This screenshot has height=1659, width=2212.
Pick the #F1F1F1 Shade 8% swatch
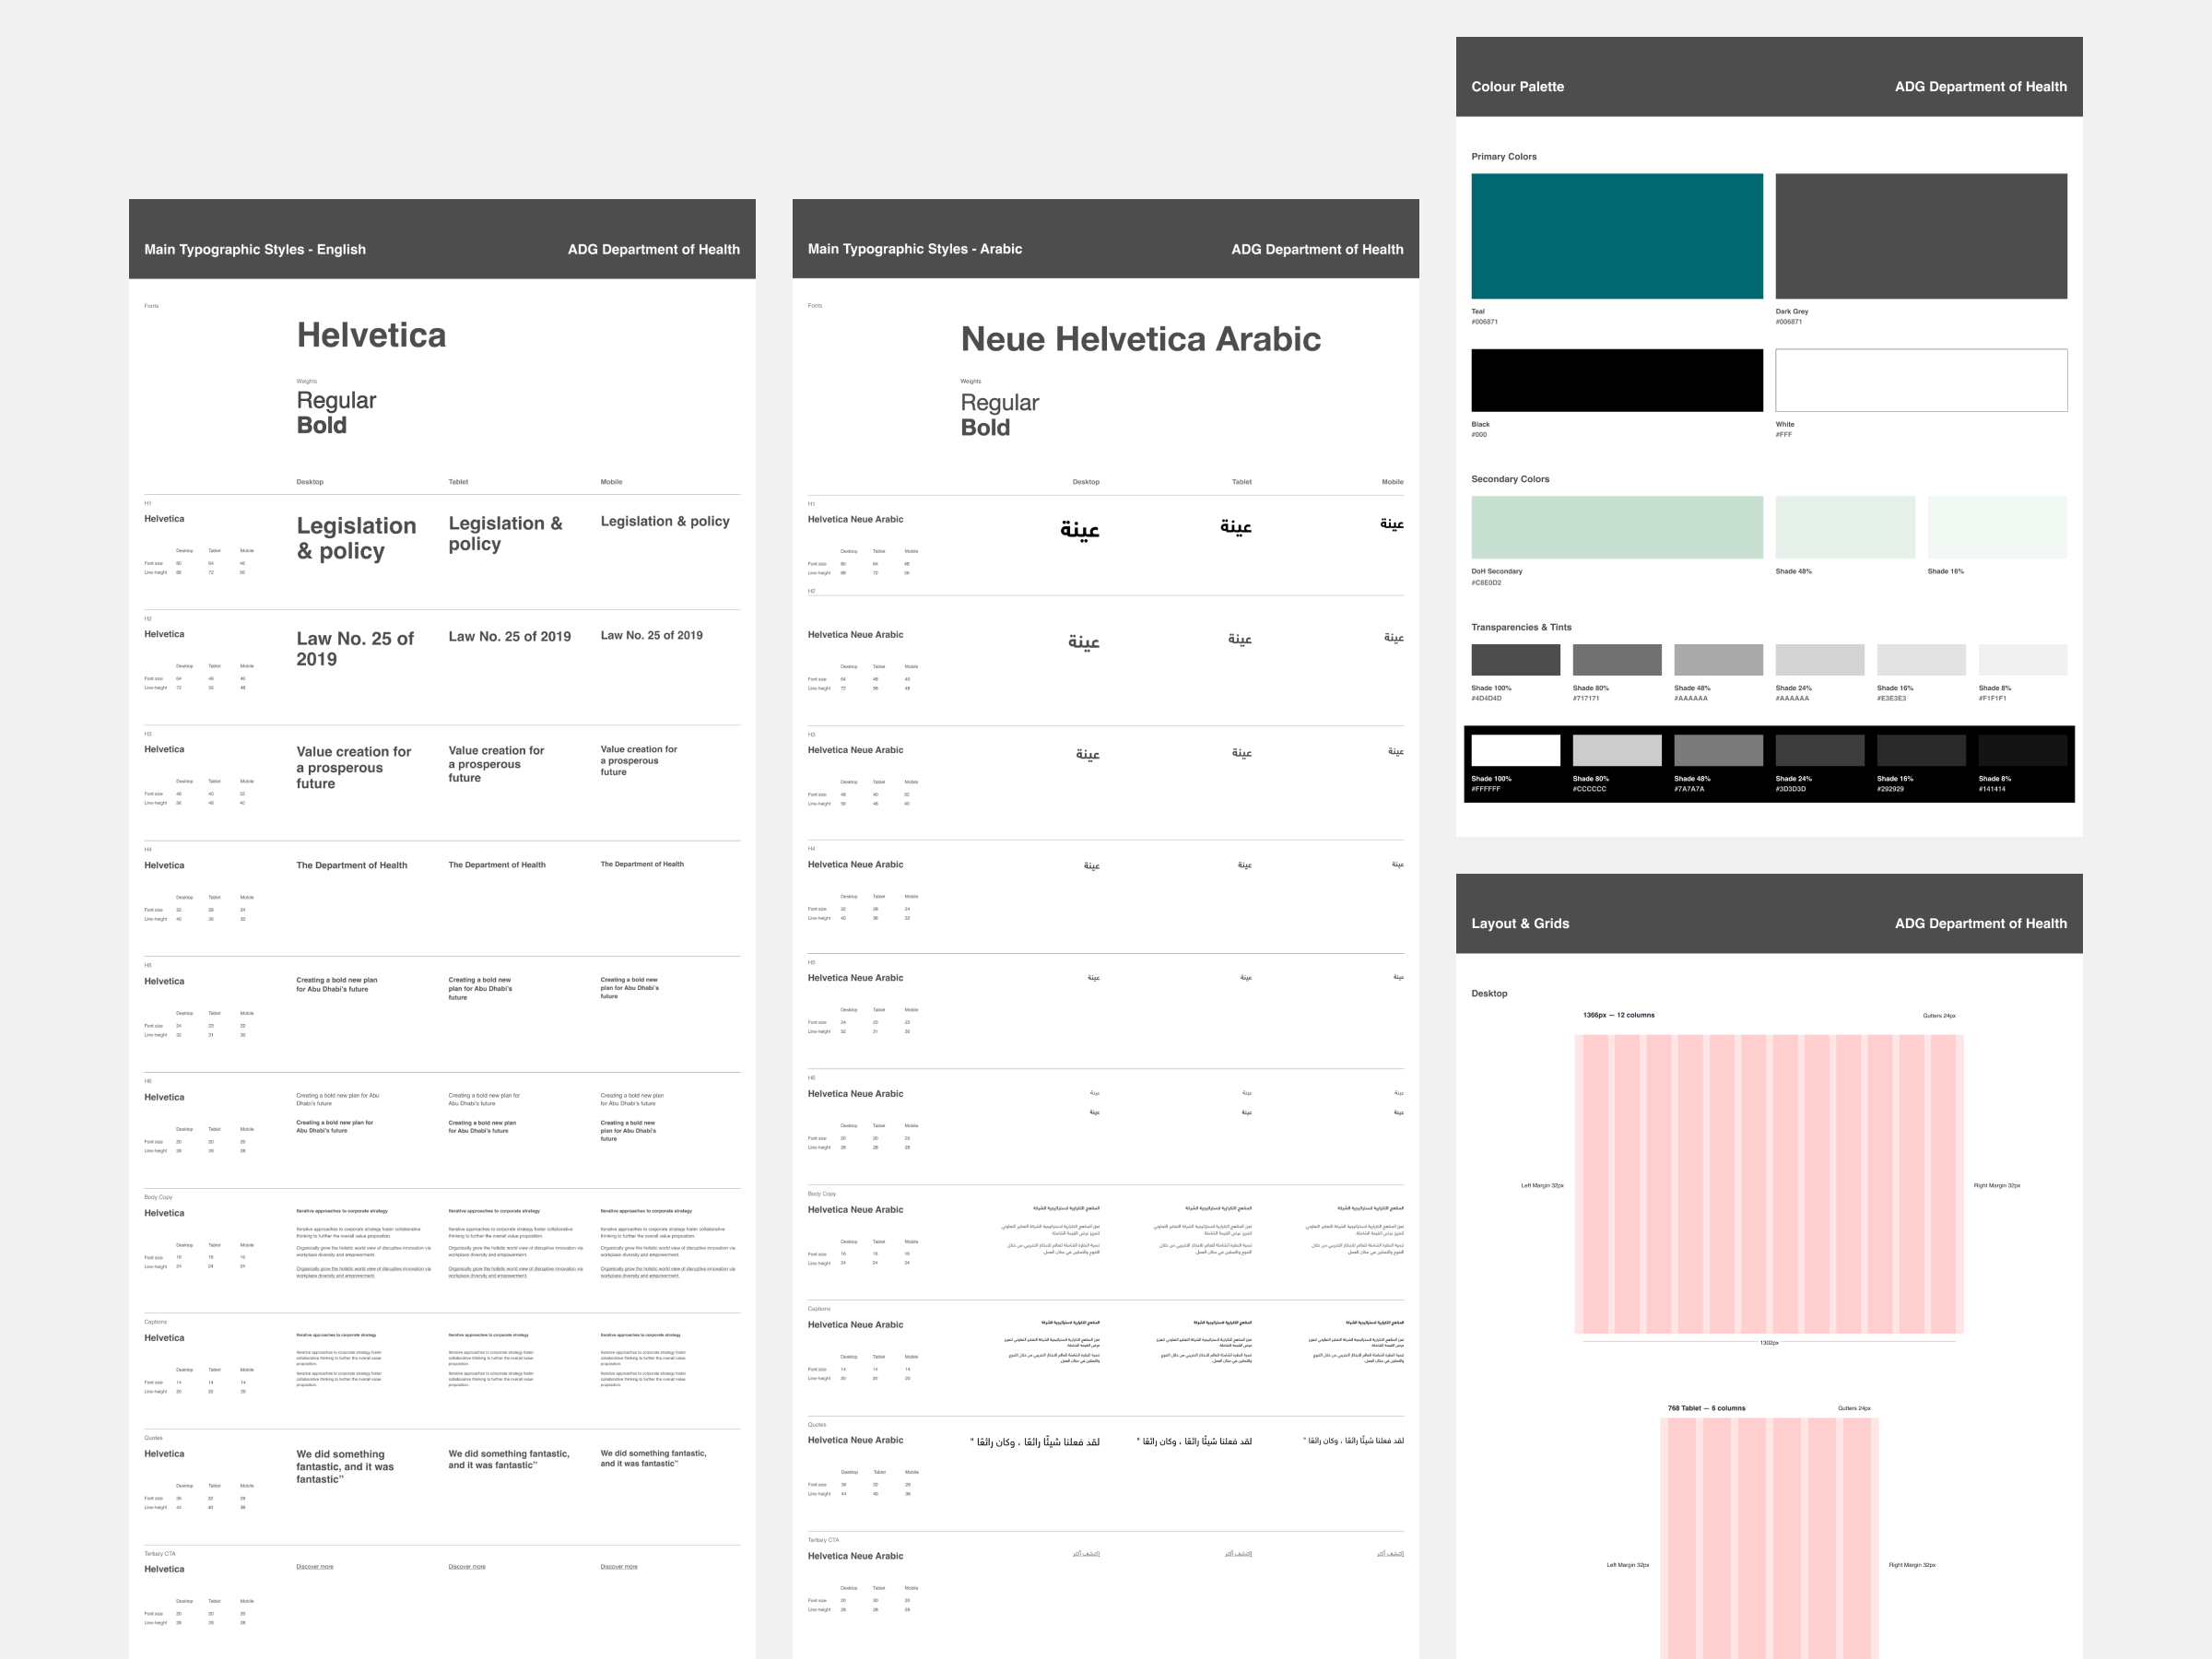point(2022,659)
